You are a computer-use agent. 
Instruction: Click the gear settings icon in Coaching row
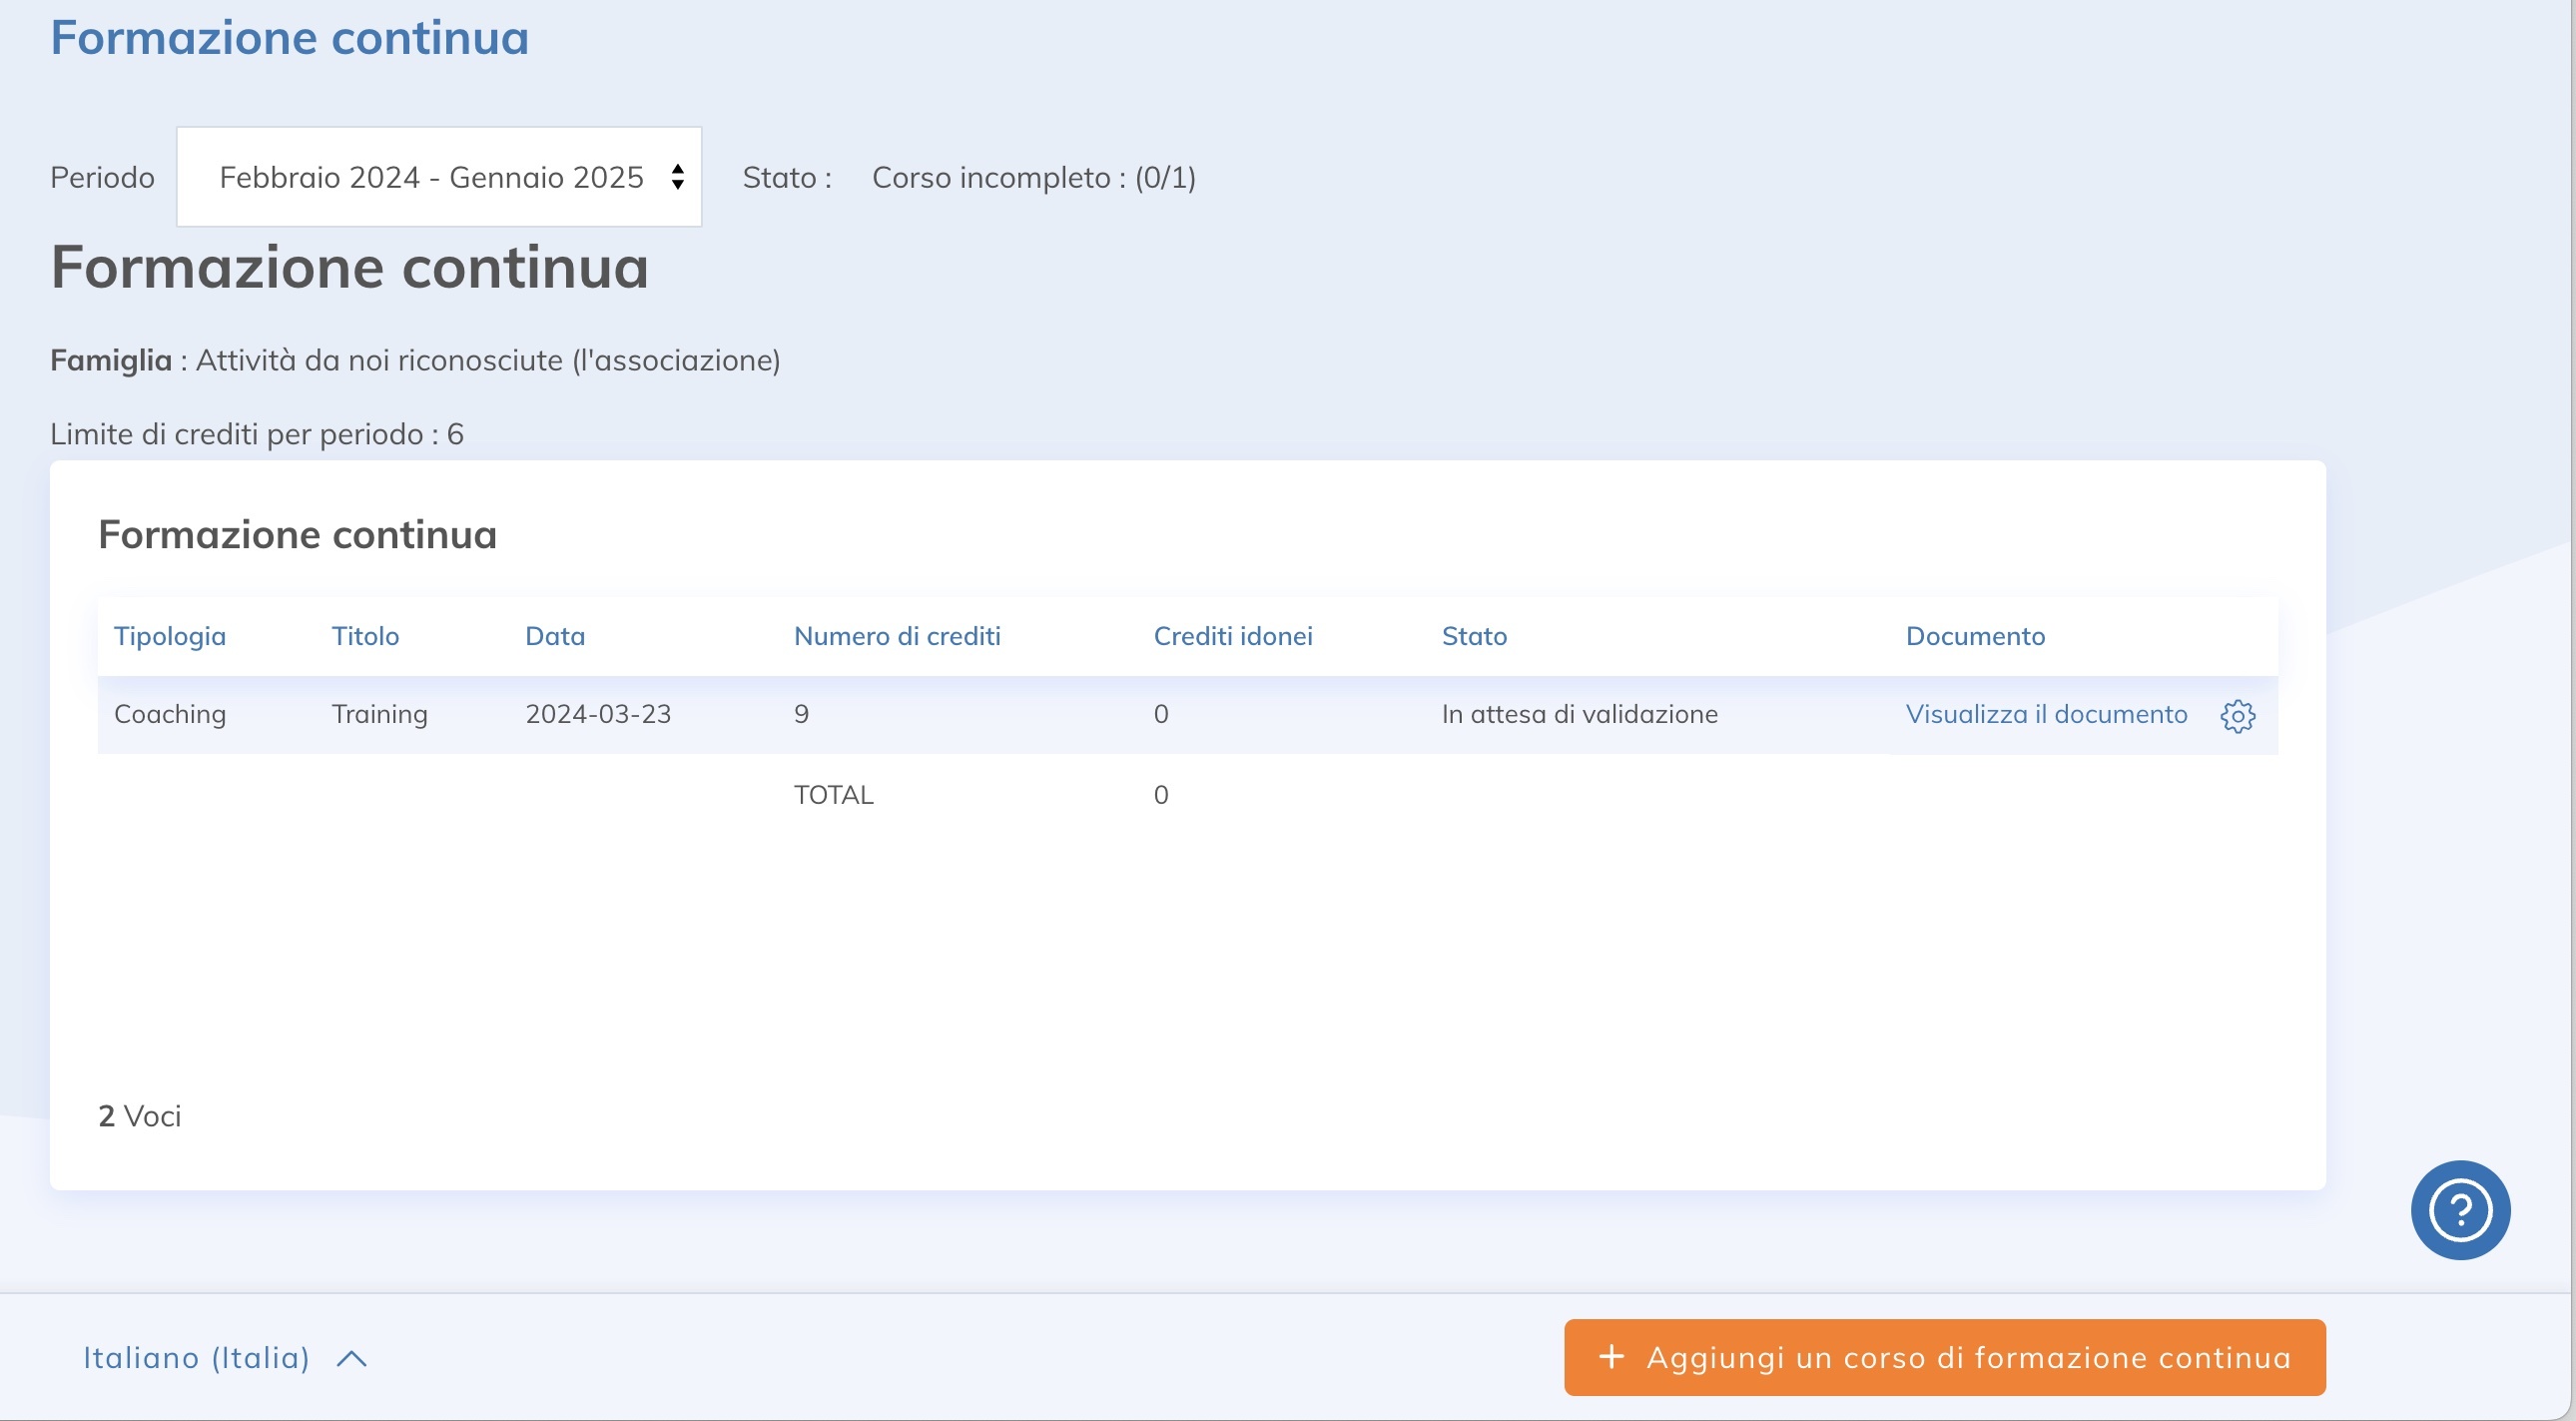[2237, 716]
